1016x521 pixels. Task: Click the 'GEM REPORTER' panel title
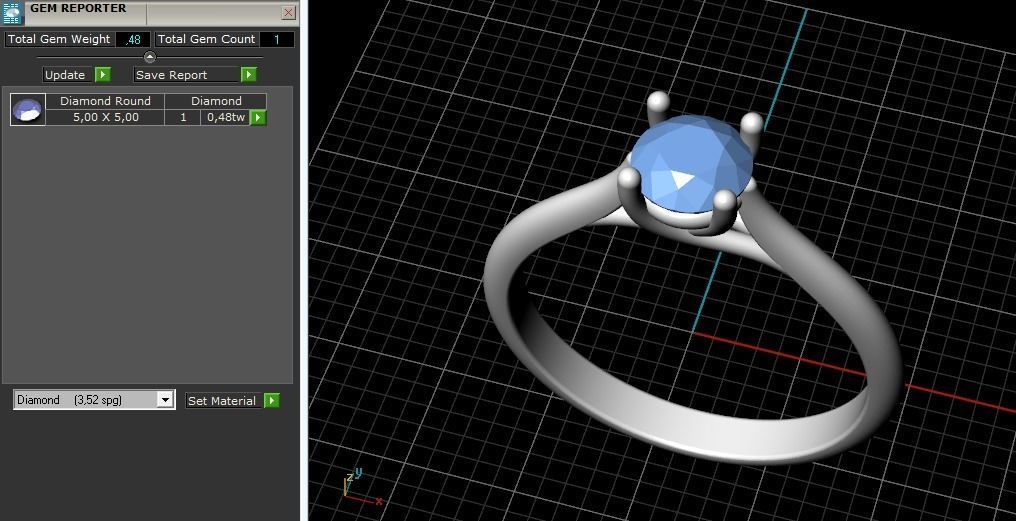pyautogui.click(x=78, y=8)
